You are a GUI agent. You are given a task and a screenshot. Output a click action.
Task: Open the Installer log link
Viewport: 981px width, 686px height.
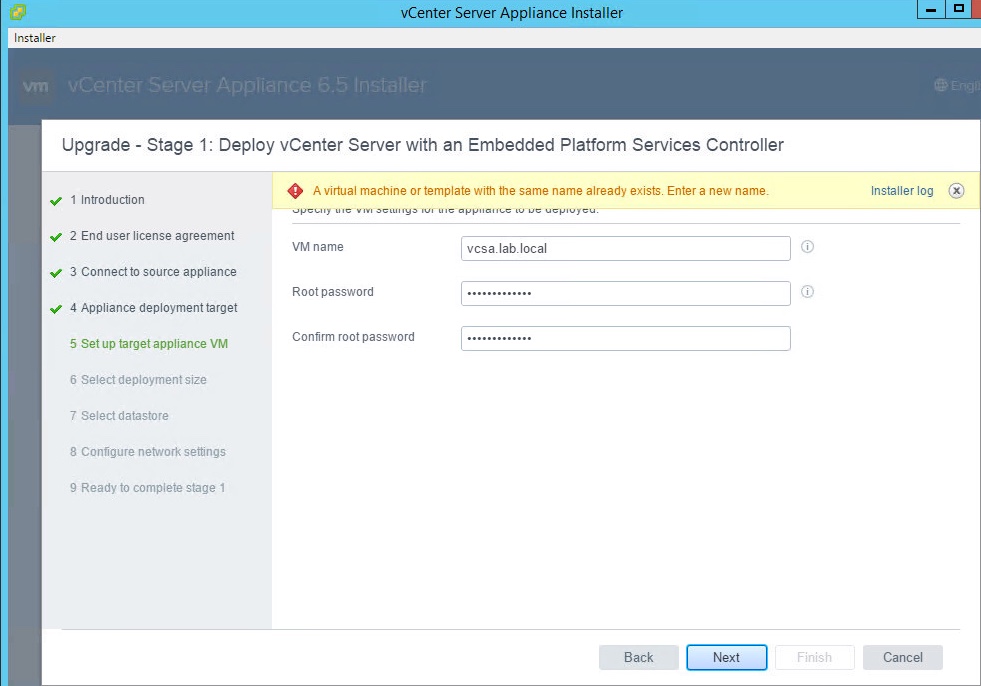click(901, 191)
